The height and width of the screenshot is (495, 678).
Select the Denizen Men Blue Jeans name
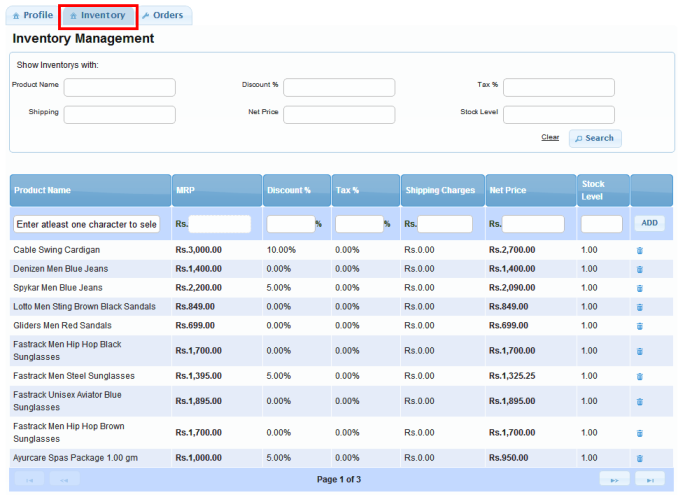click(x=61, y=269)
